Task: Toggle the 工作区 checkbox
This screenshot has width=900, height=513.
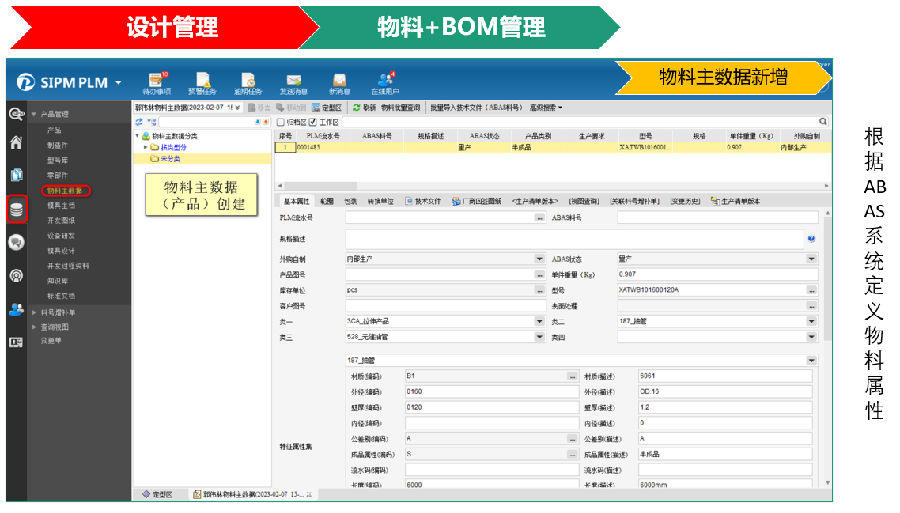Action: (x=313, y=121)
